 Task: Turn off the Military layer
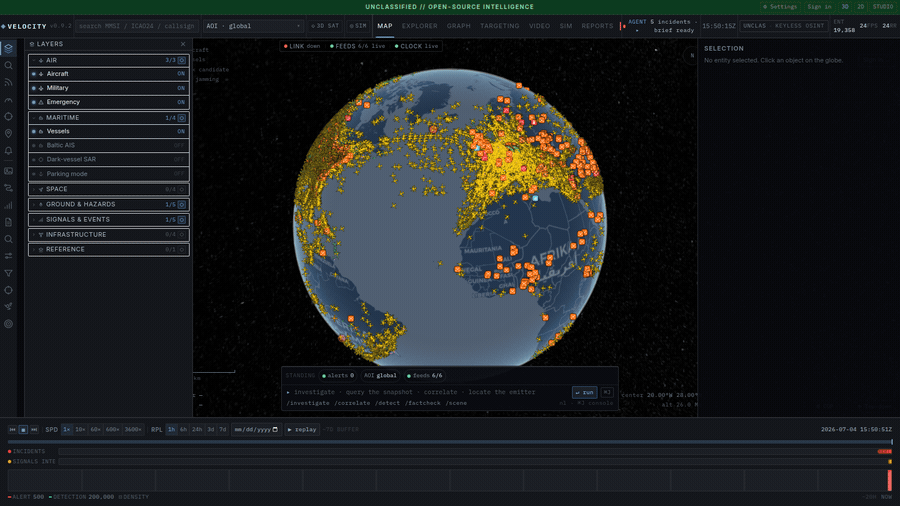coord(109,88)
